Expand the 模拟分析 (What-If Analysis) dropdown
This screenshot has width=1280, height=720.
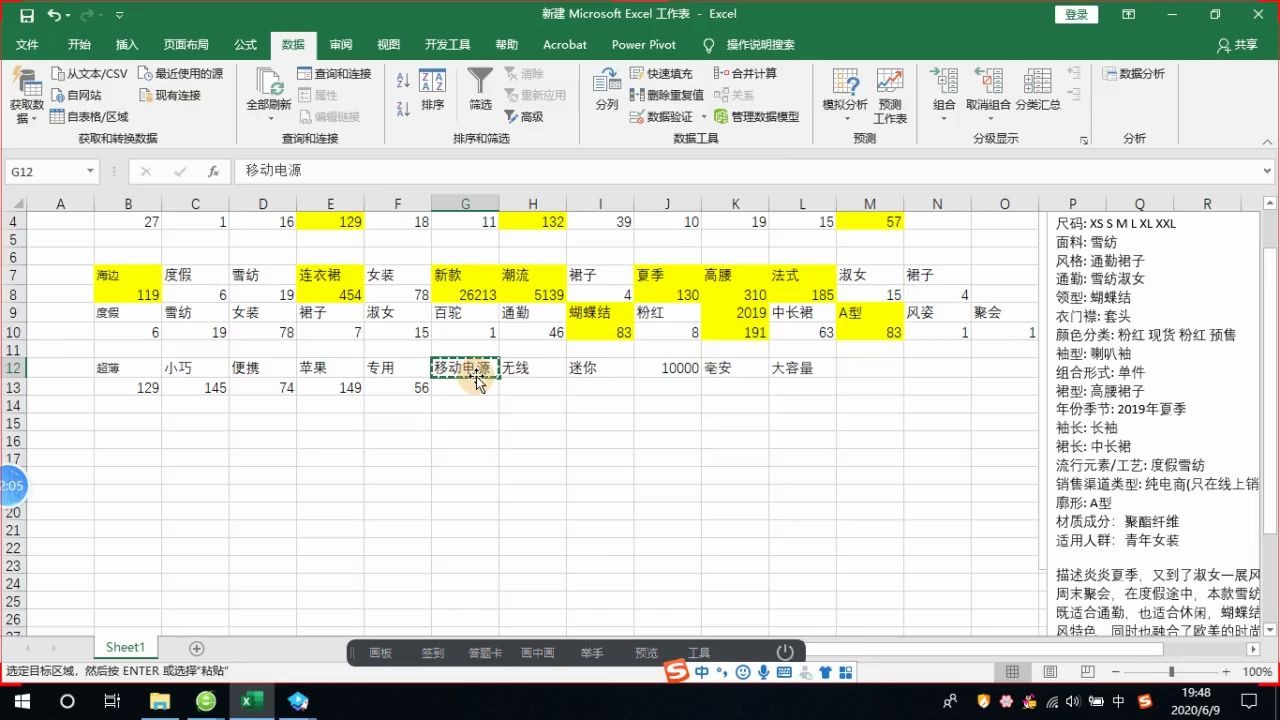point(845,119)
